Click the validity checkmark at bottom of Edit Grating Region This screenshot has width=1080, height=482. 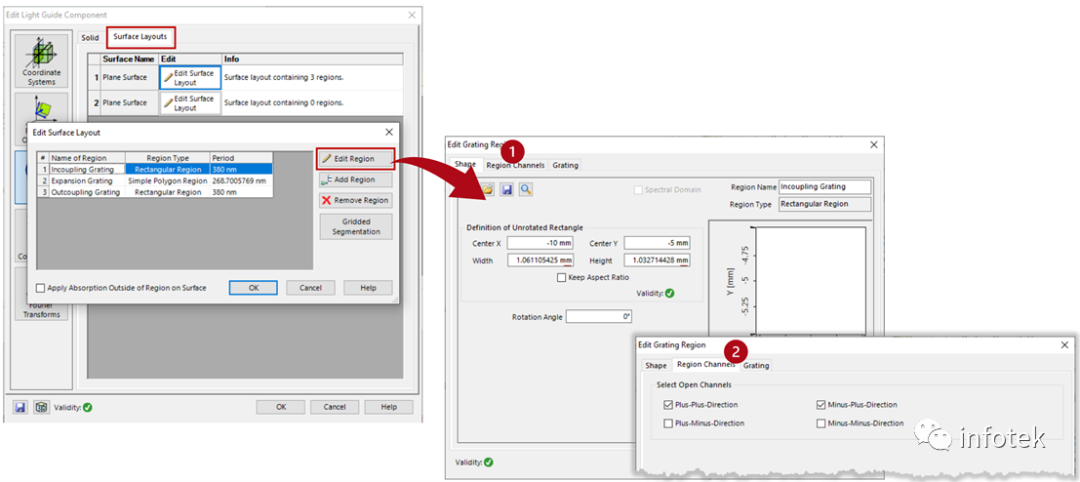coord(488,462)
